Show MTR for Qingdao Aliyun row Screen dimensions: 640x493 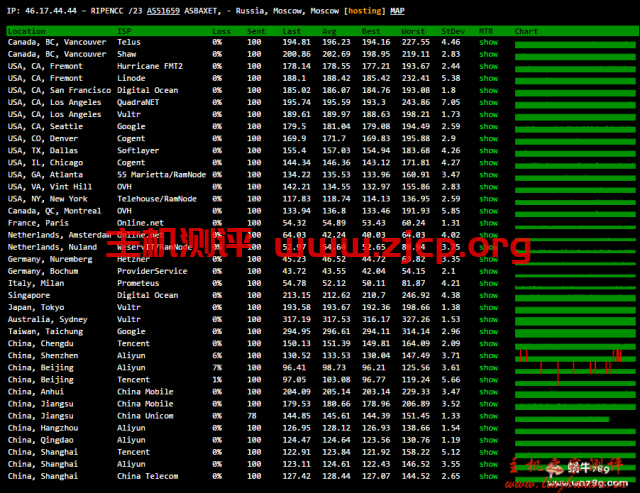pos(489,440)
